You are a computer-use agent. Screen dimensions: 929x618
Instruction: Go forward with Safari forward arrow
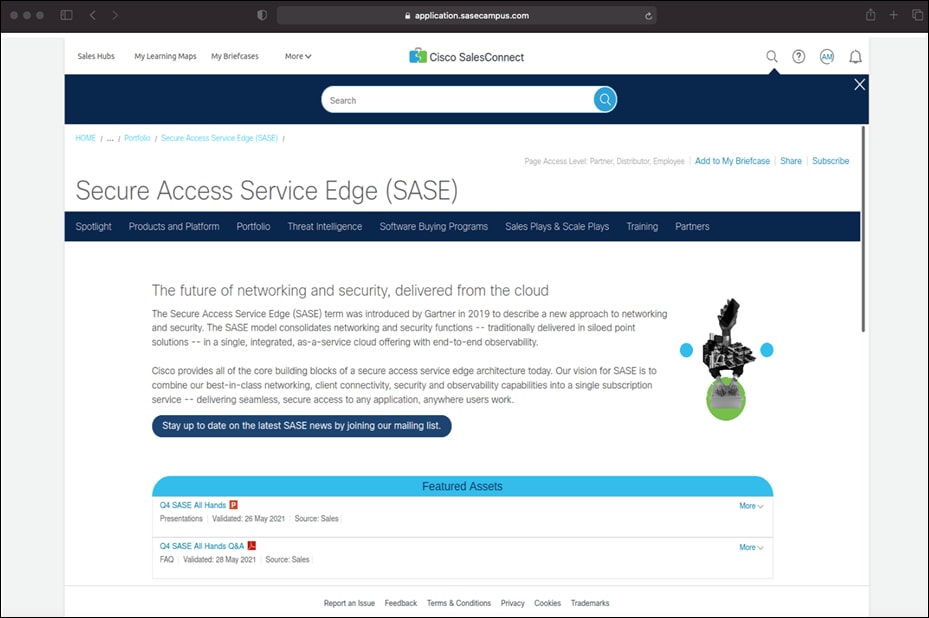115,15
